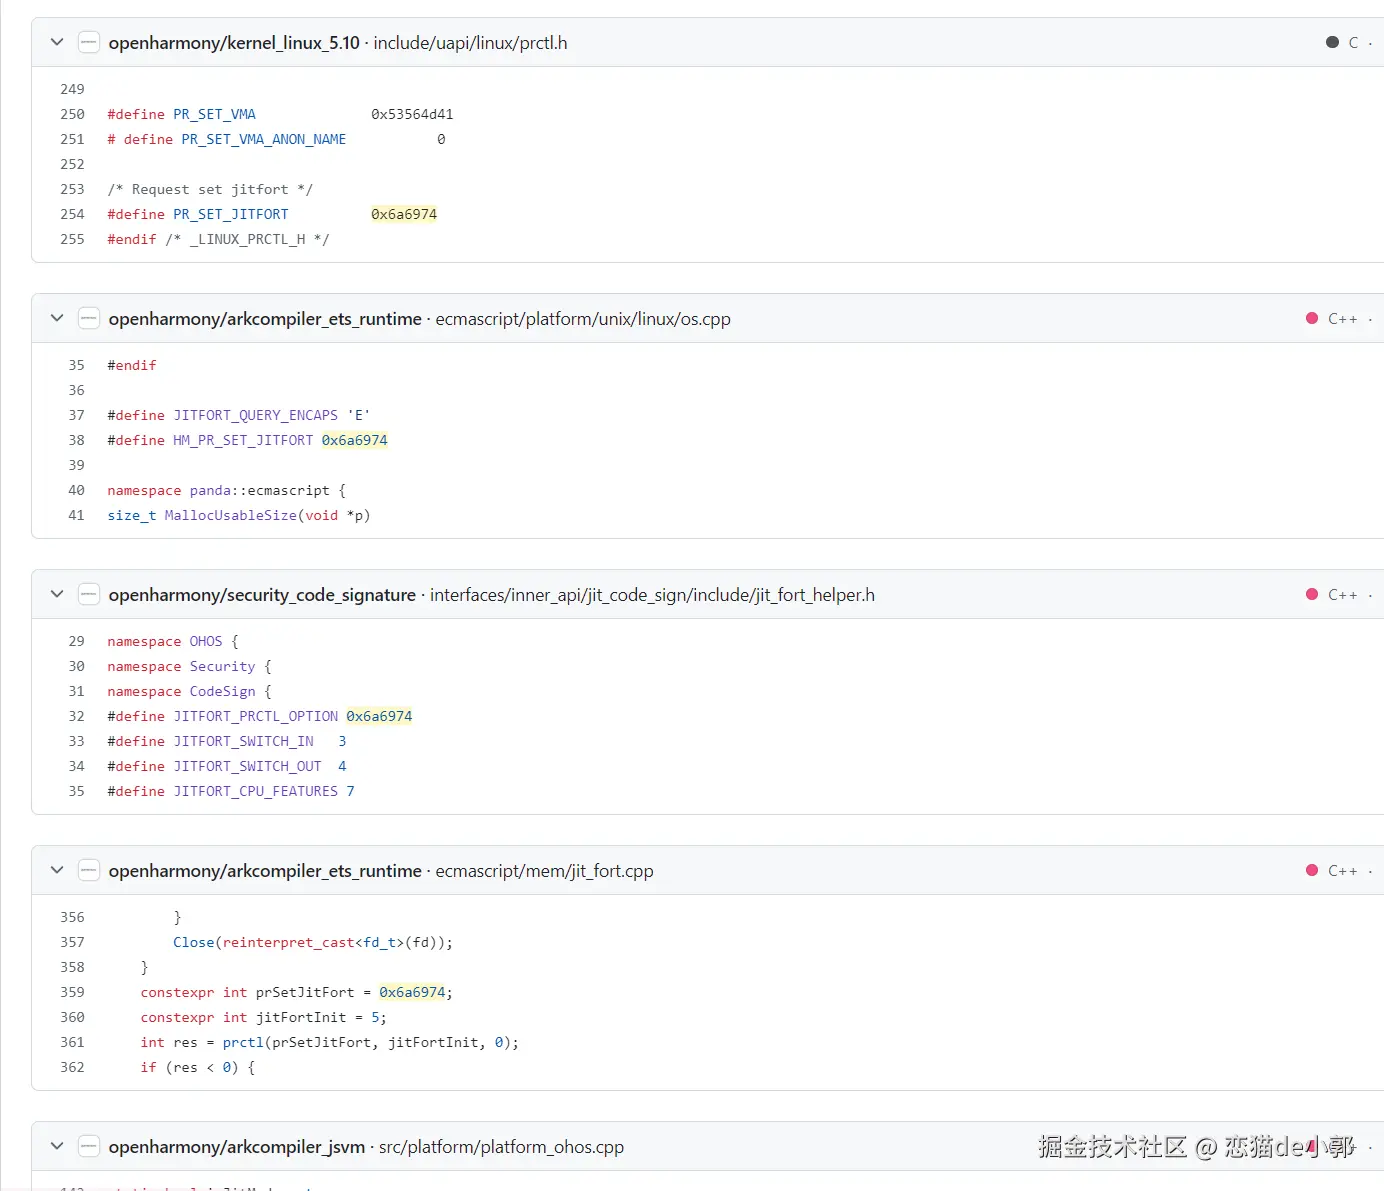Click the square icon beside openharmony/arkcompiler_jsvm

[x=89, y=1146]
